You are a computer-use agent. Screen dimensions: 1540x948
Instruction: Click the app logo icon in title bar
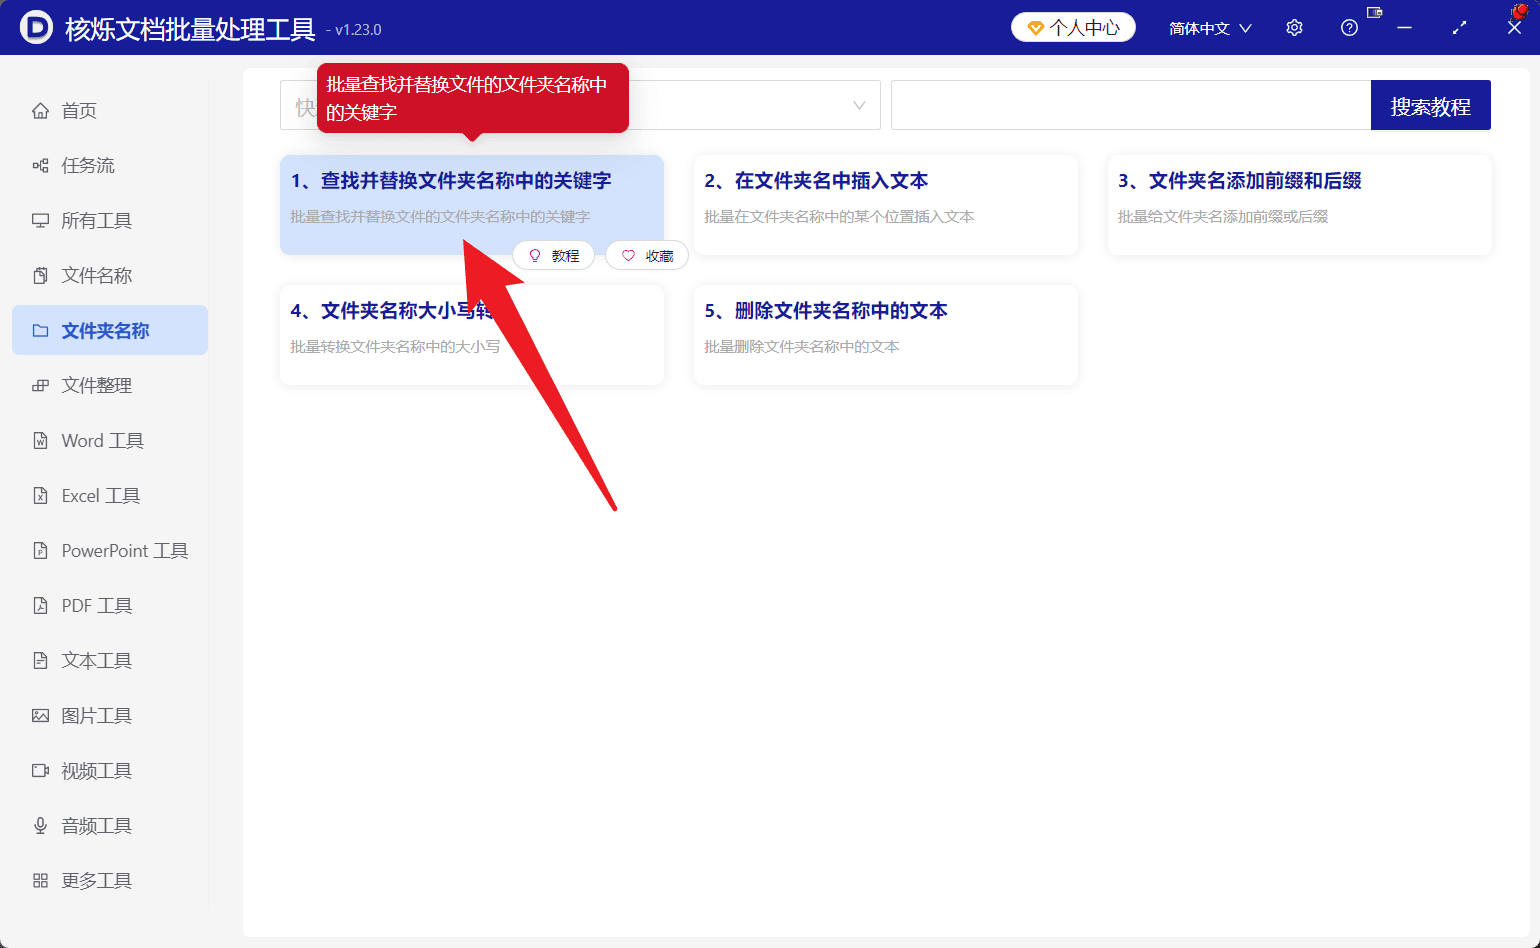[x=36, y=28]
